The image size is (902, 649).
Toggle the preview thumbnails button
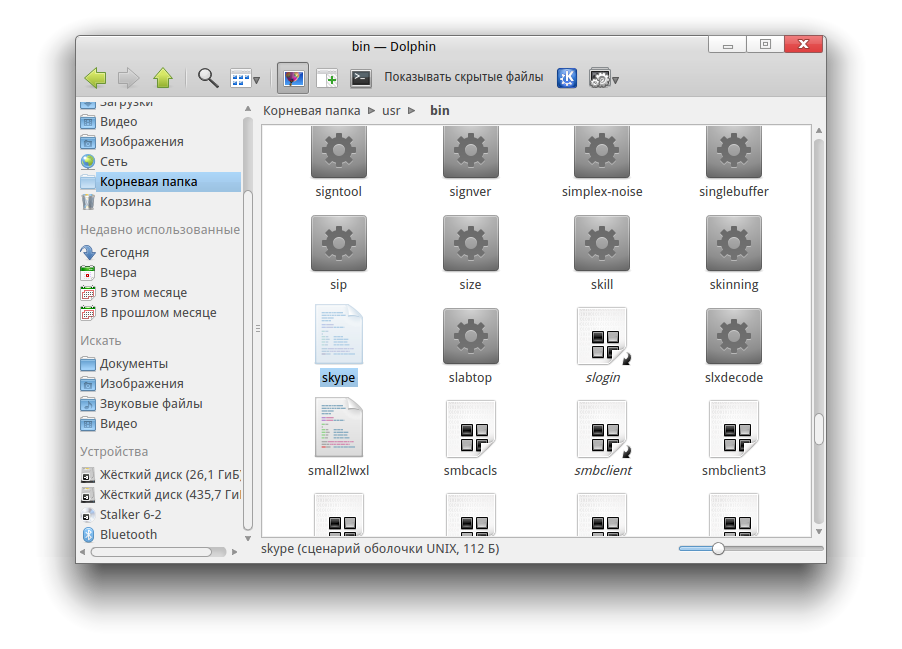click(x=293, y=78)
